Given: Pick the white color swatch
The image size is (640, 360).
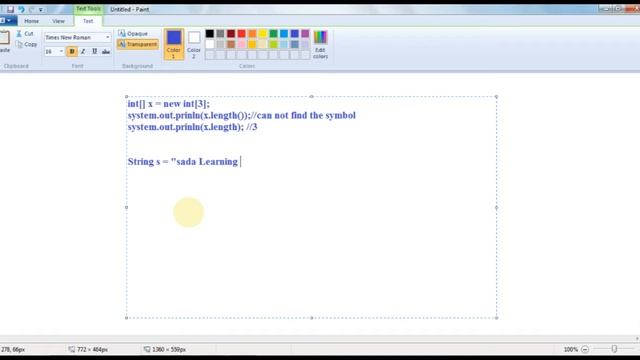Looking at the screenshot, I should [x=210, y=44].
